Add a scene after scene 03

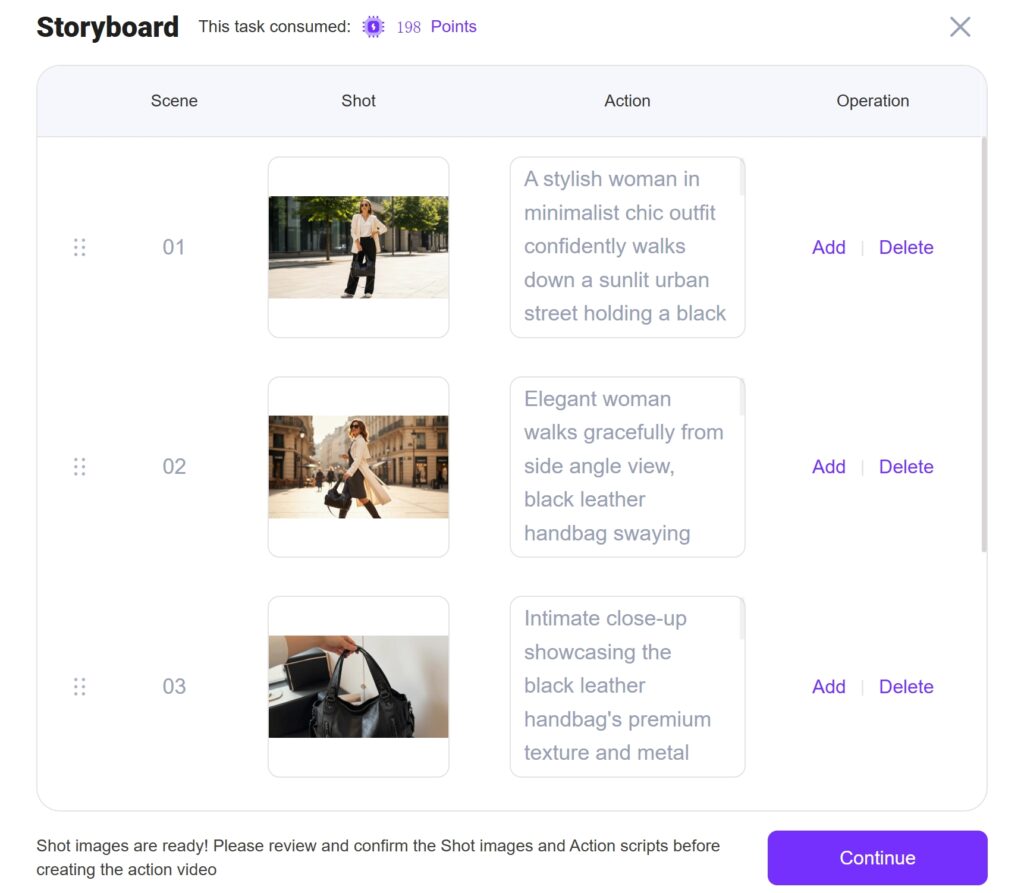[x=828, y=687]
